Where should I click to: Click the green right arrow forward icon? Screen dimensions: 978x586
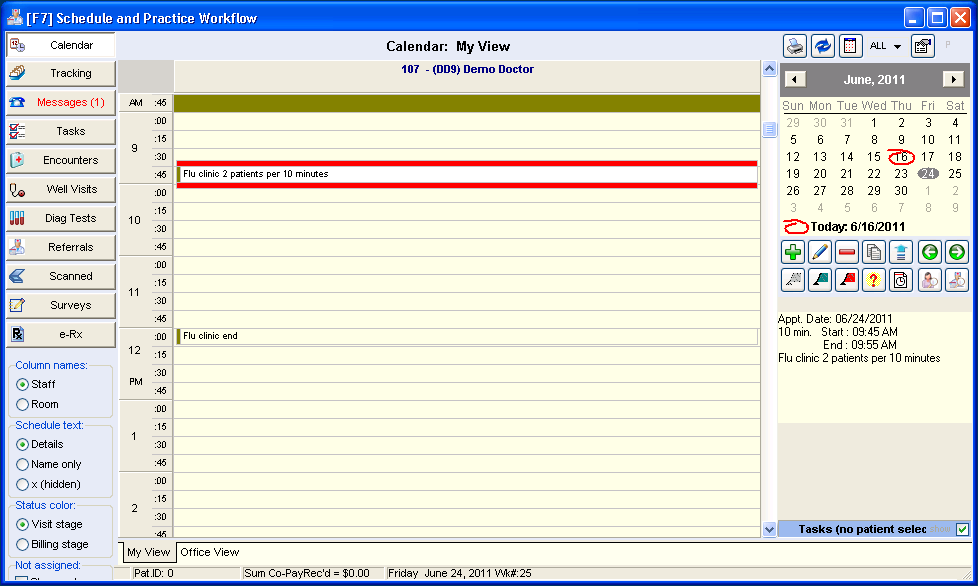pyautogui.click(x=957, y=252)
